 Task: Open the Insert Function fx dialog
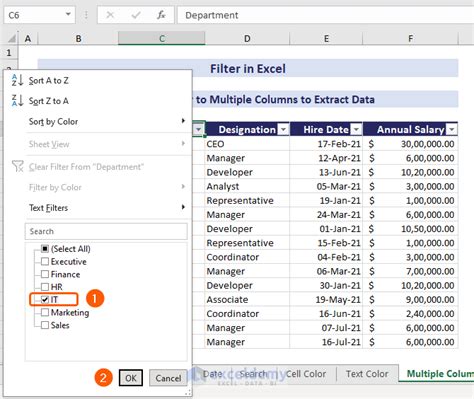pyautogui.click(x=161, y=15)
